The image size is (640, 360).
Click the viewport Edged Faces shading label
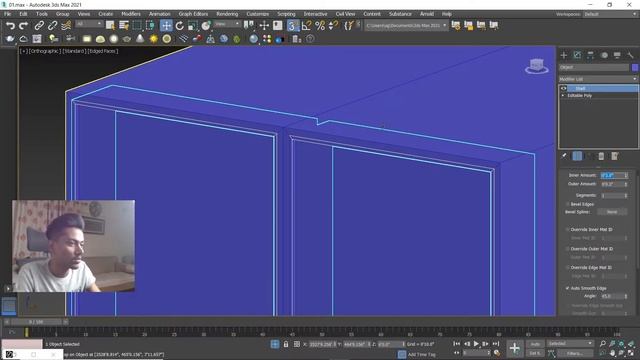click(x=103, y=51)
